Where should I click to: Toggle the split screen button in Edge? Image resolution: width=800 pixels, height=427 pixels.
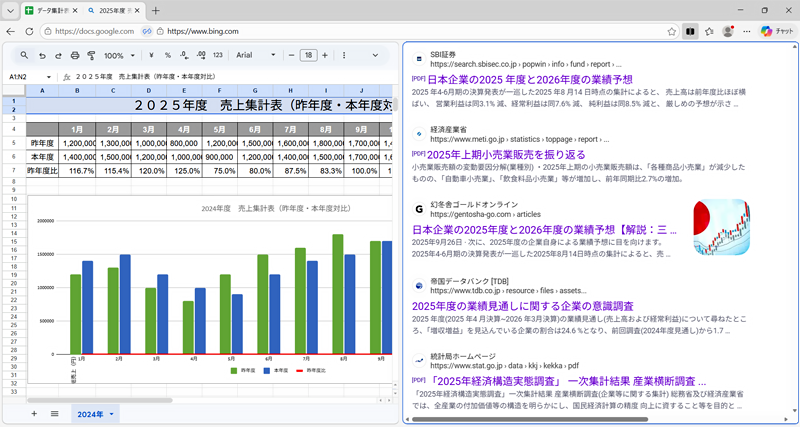[689, 31]
